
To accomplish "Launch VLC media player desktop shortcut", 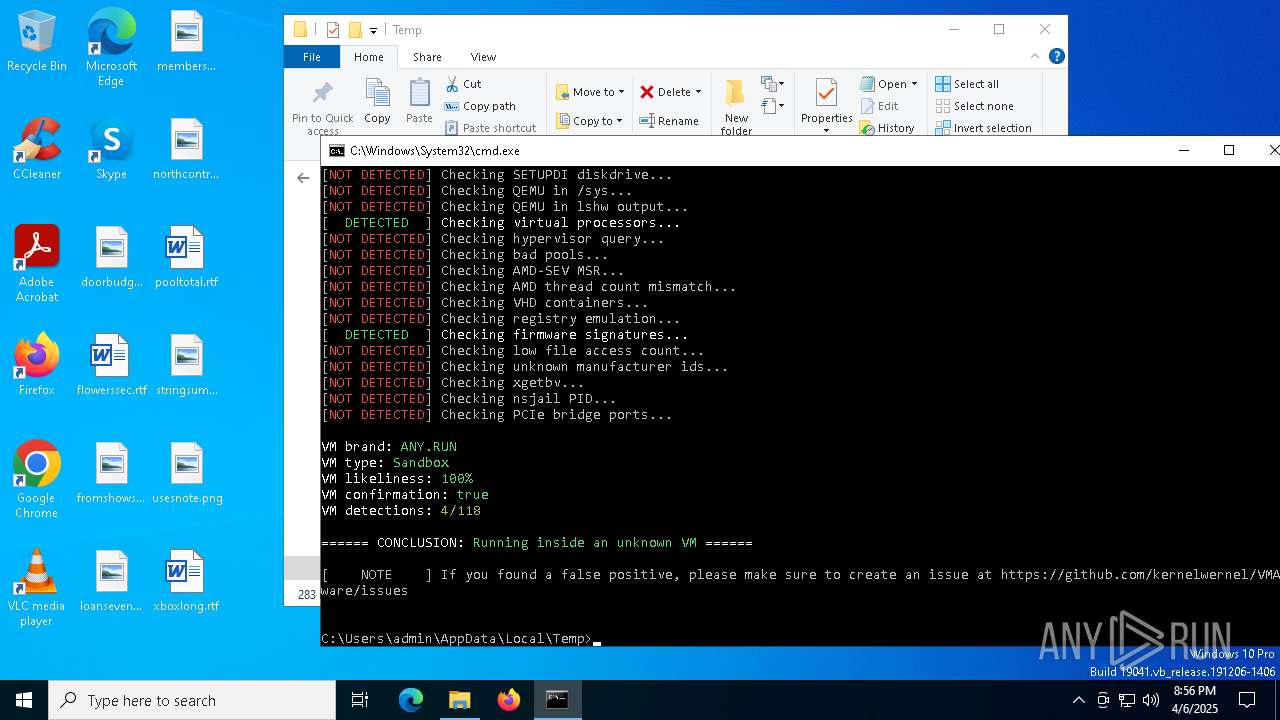I will pos(36,588).
